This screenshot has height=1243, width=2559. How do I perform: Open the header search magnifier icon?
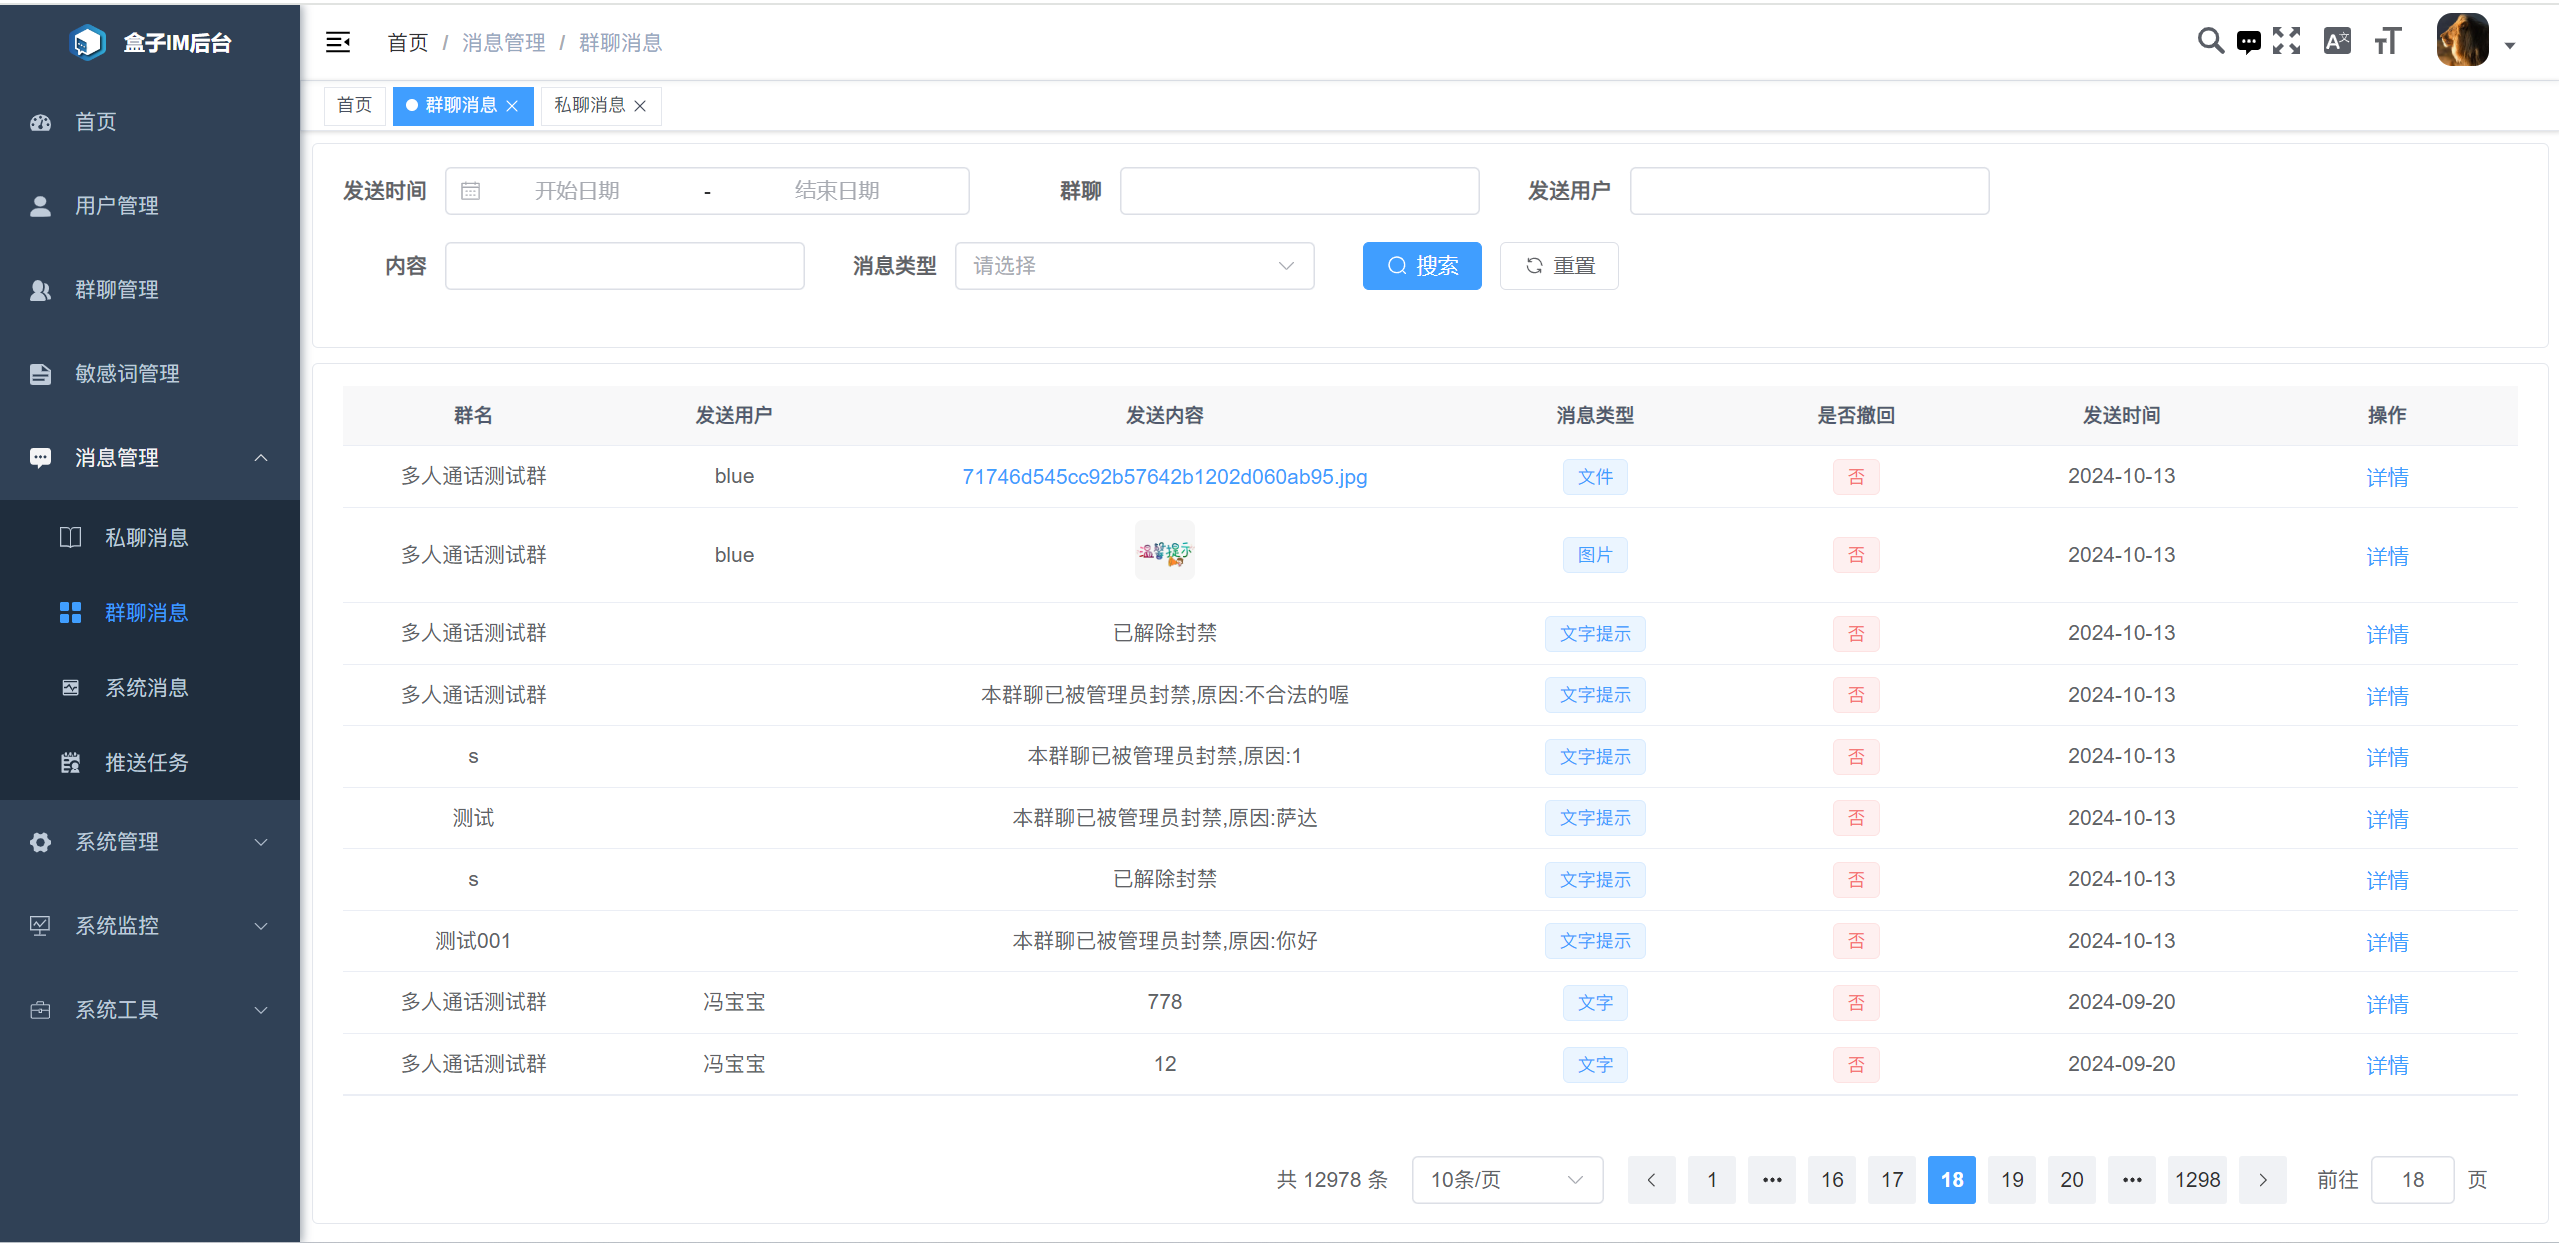tap(2210, 41)
